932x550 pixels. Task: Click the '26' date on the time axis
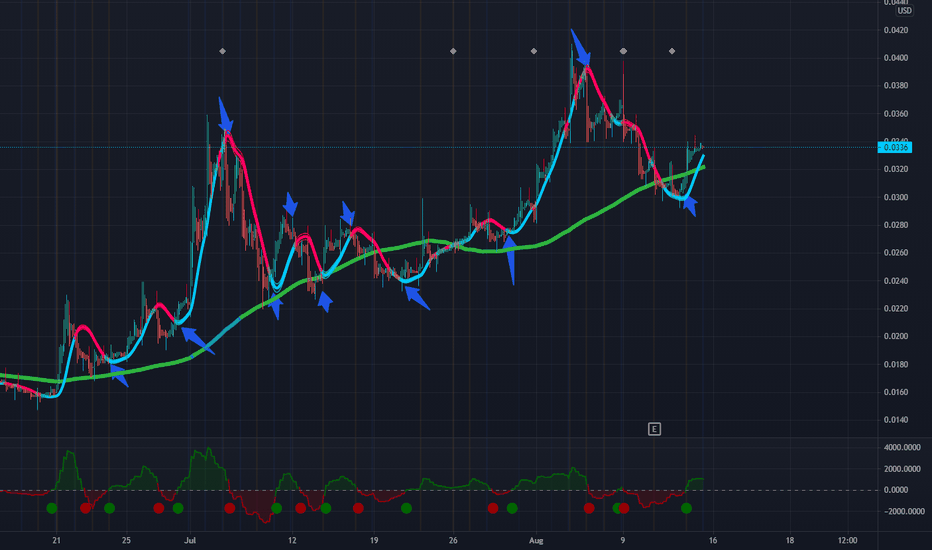pos(453,540)
